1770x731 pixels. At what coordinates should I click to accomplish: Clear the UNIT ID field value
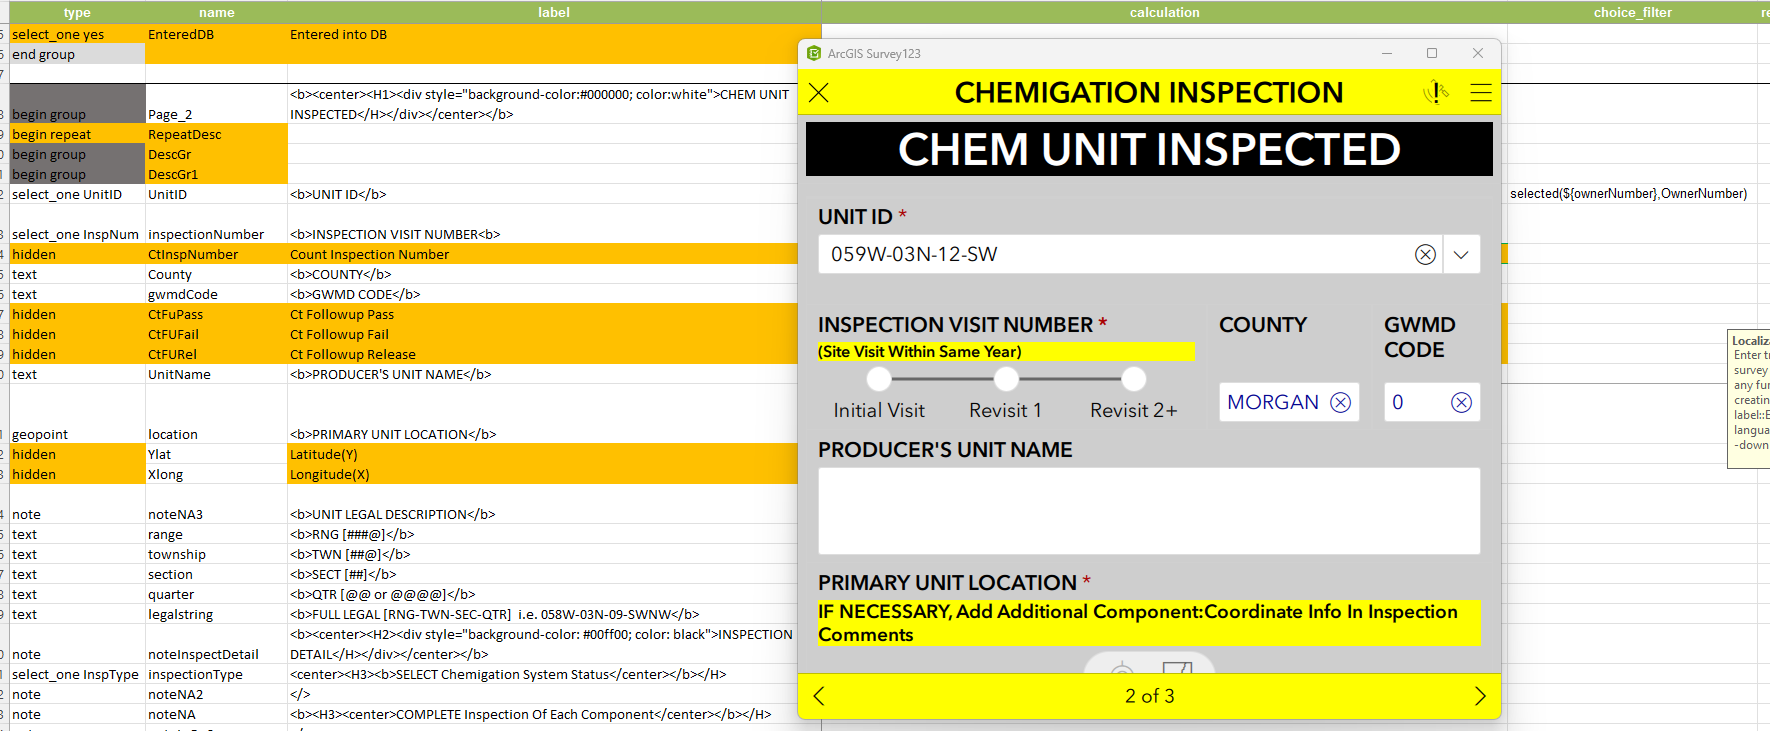pos(1425,255)
